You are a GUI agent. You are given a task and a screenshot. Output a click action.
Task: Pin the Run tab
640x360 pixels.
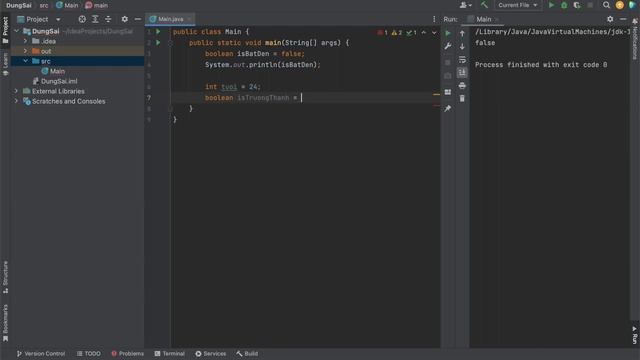click(448, 109)
